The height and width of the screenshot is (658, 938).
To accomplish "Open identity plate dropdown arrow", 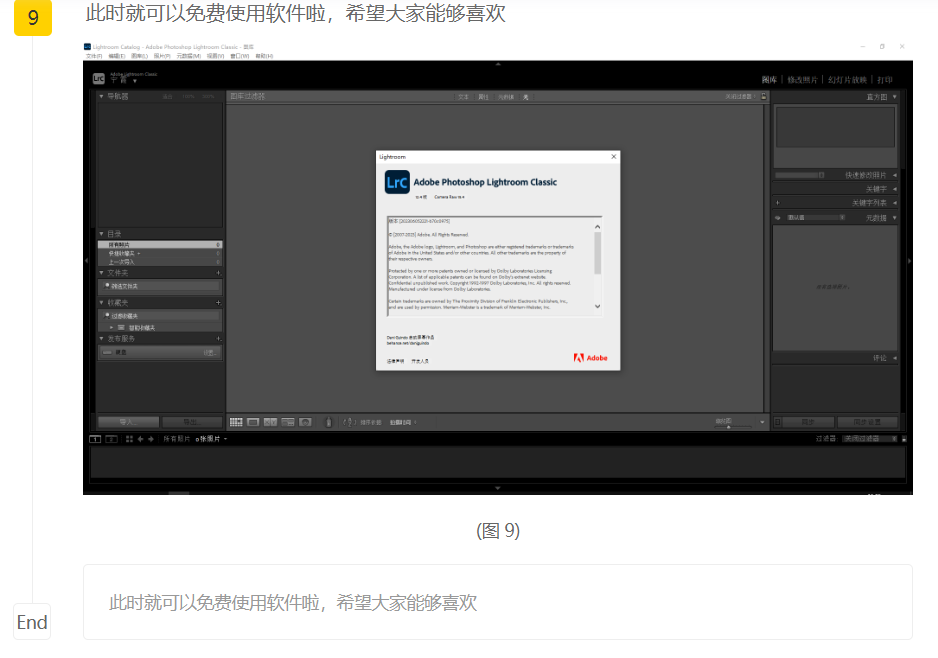I will [135, 81].
